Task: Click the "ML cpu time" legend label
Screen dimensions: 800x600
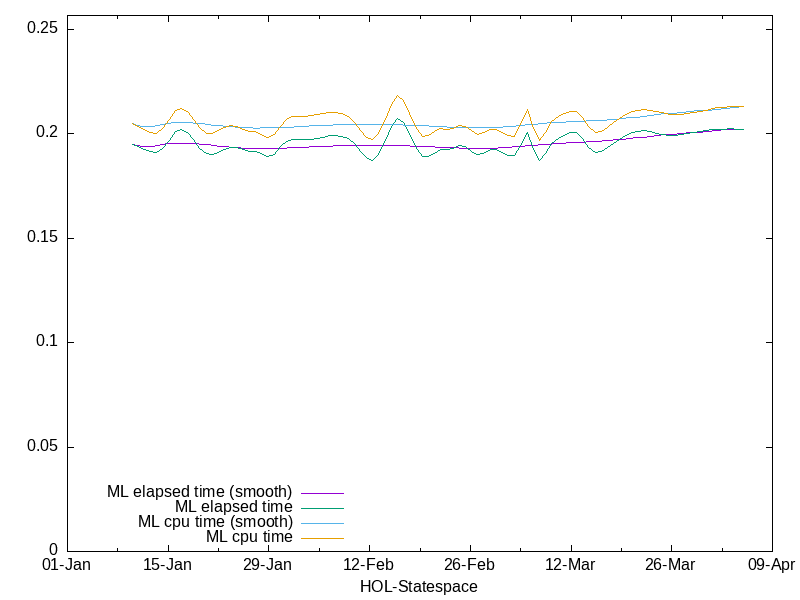Action: pyautogui.click(x=249, y=537)
